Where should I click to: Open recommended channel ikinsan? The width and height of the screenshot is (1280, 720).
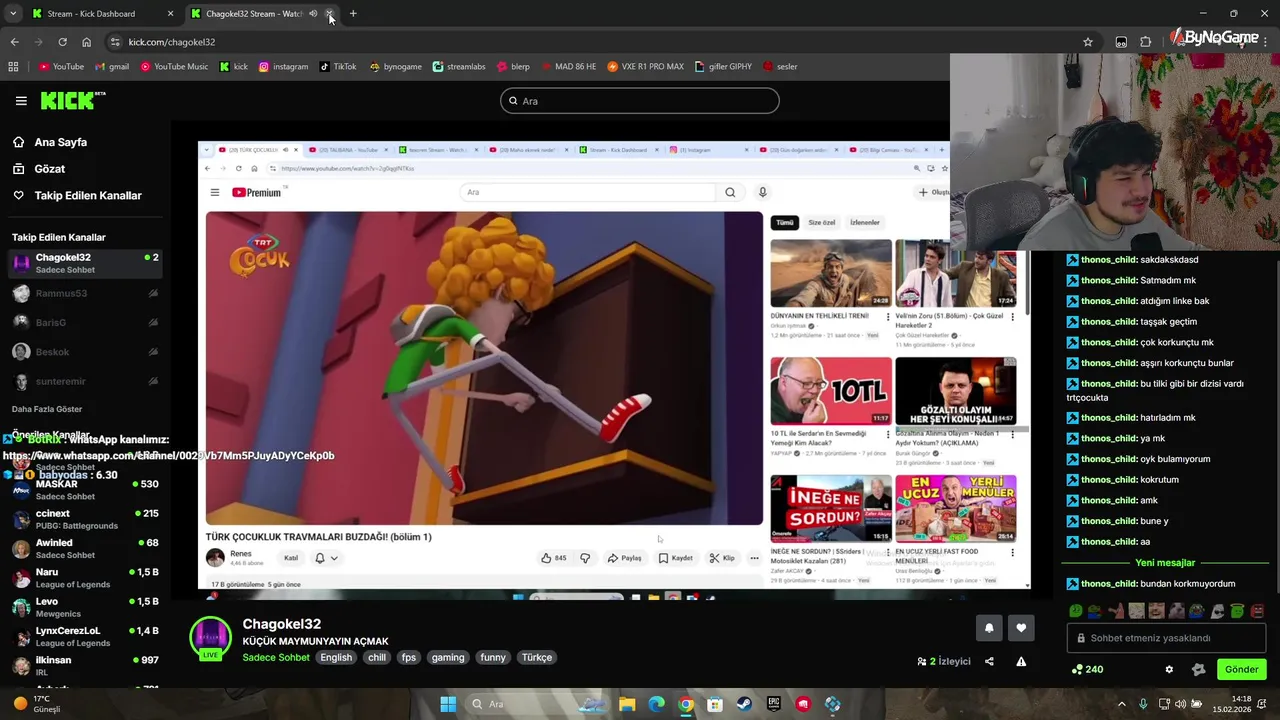84,665
